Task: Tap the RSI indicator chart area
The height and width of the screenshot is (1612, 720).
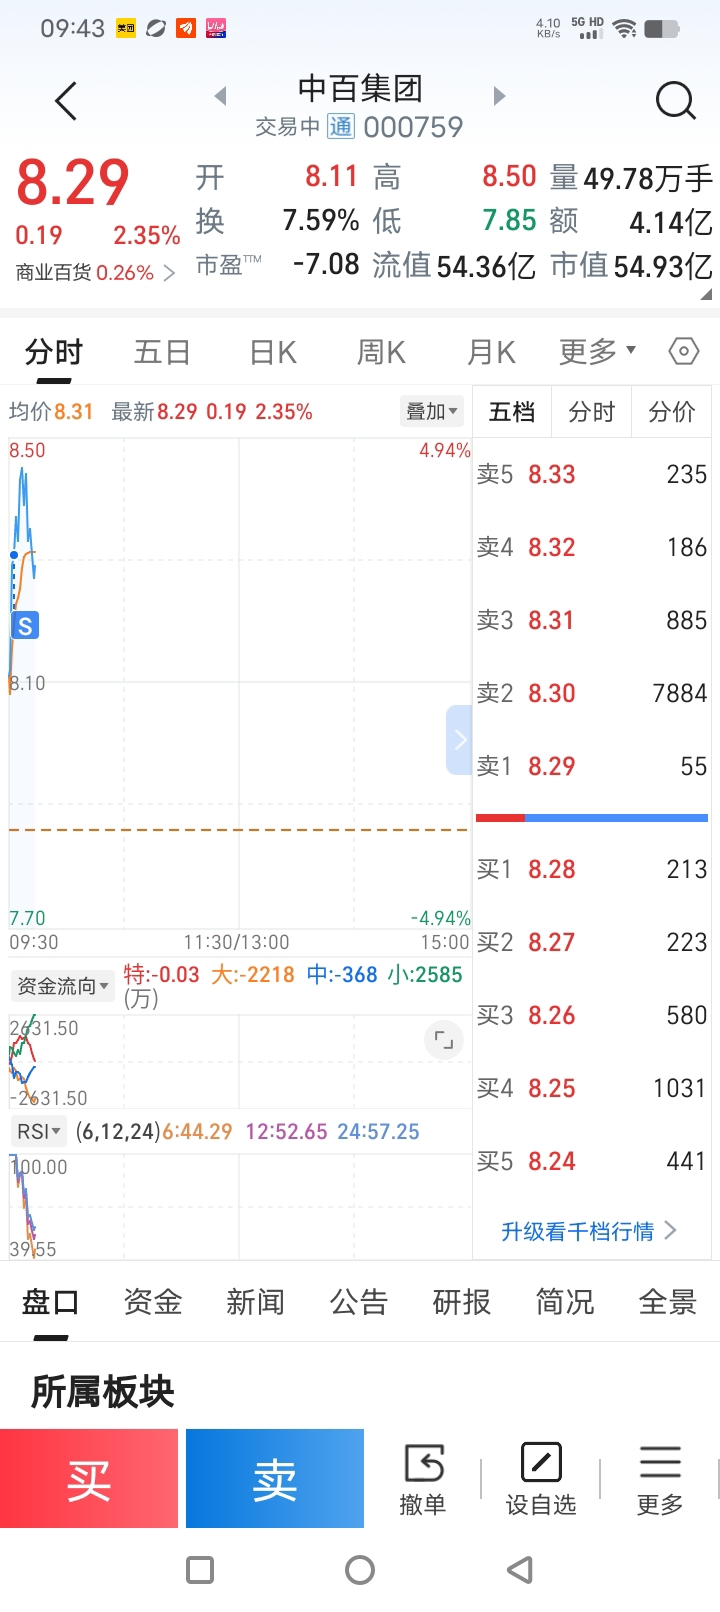Action: point(239,1205)
